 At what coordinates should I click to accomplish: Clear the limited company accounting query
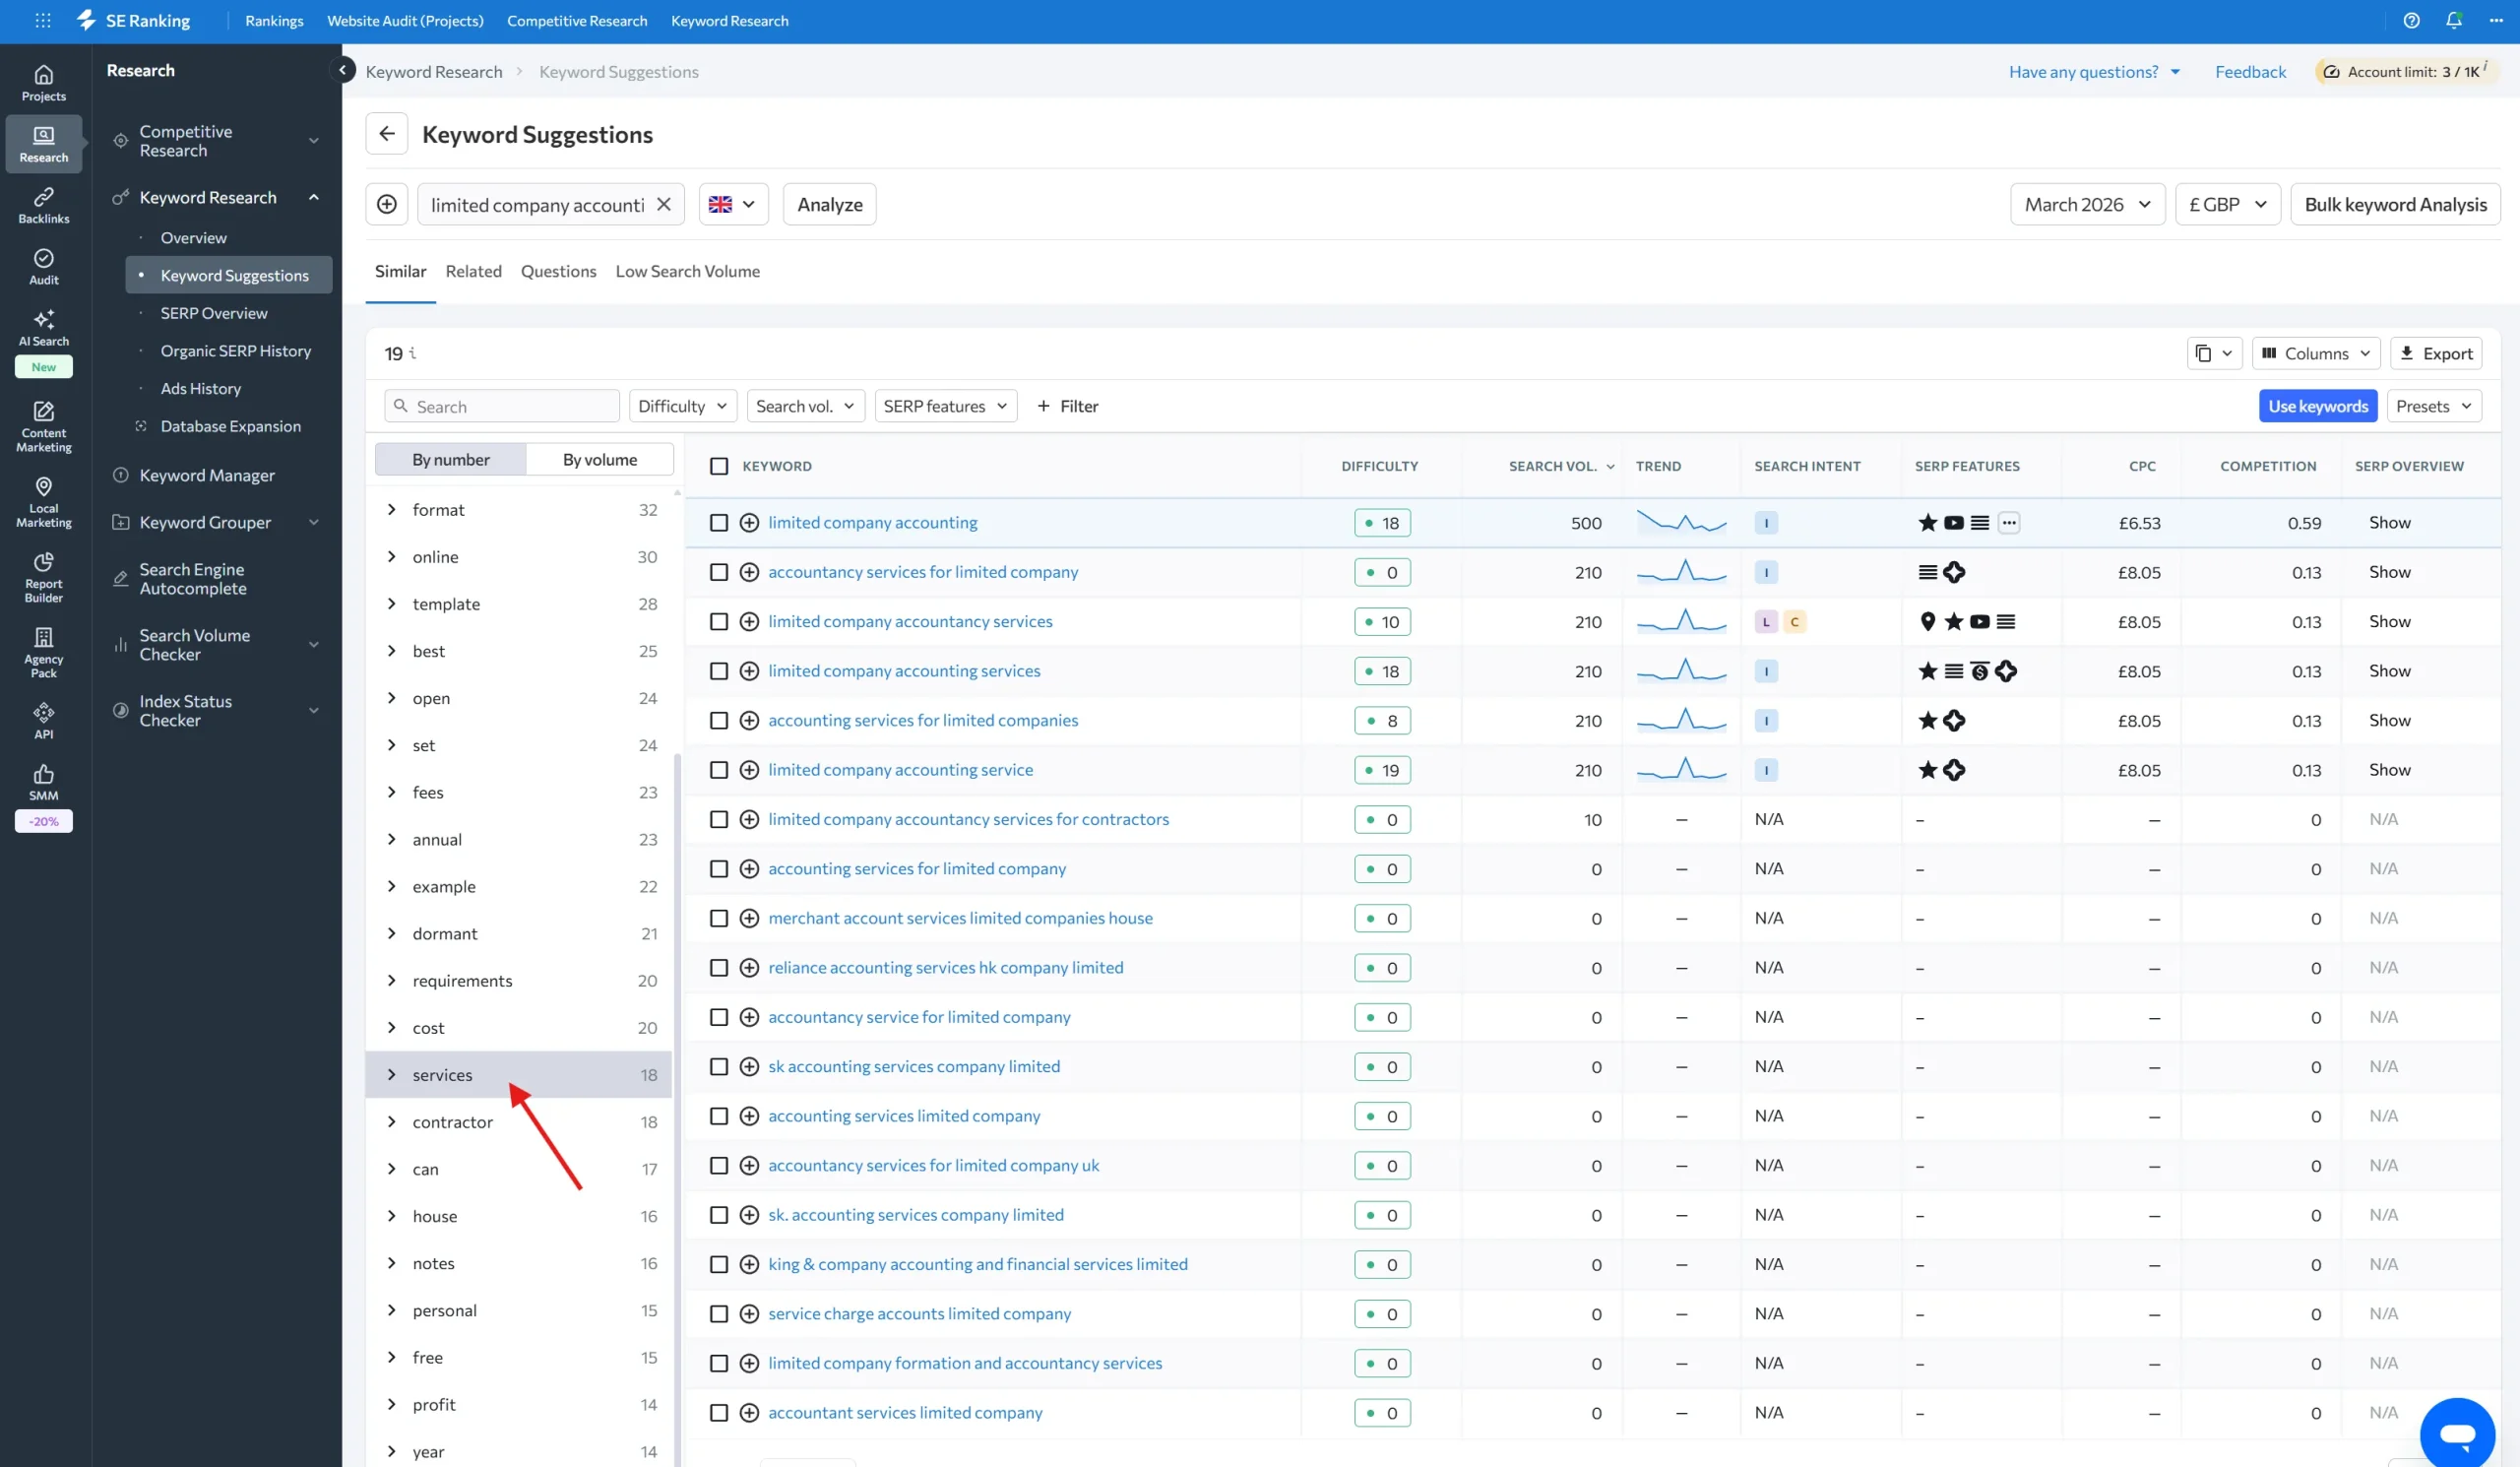click(x=663, y=204)
